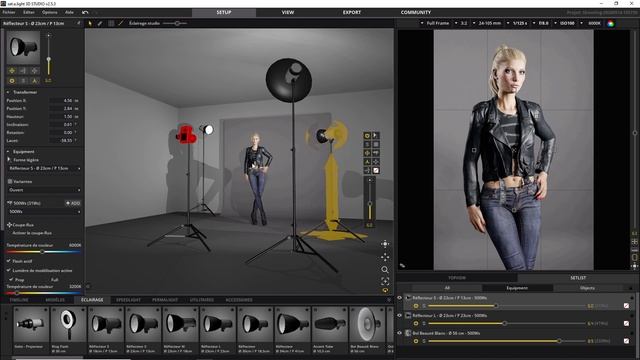
Task: Open the ISO100 dropdown
Action: 565,23
